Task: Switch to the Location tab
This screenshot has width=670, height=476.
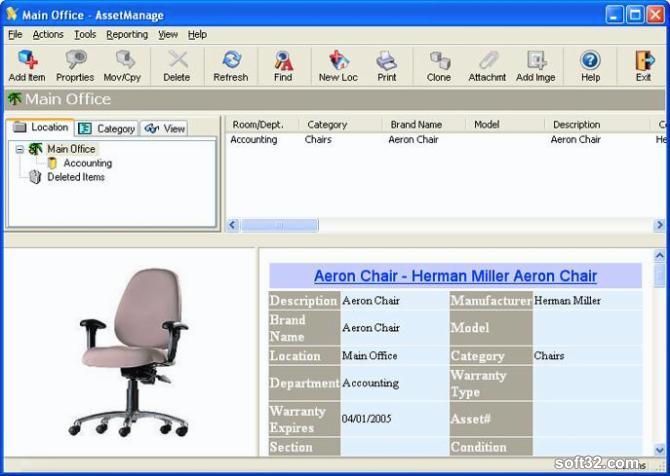Action: (x=40, y=127)
